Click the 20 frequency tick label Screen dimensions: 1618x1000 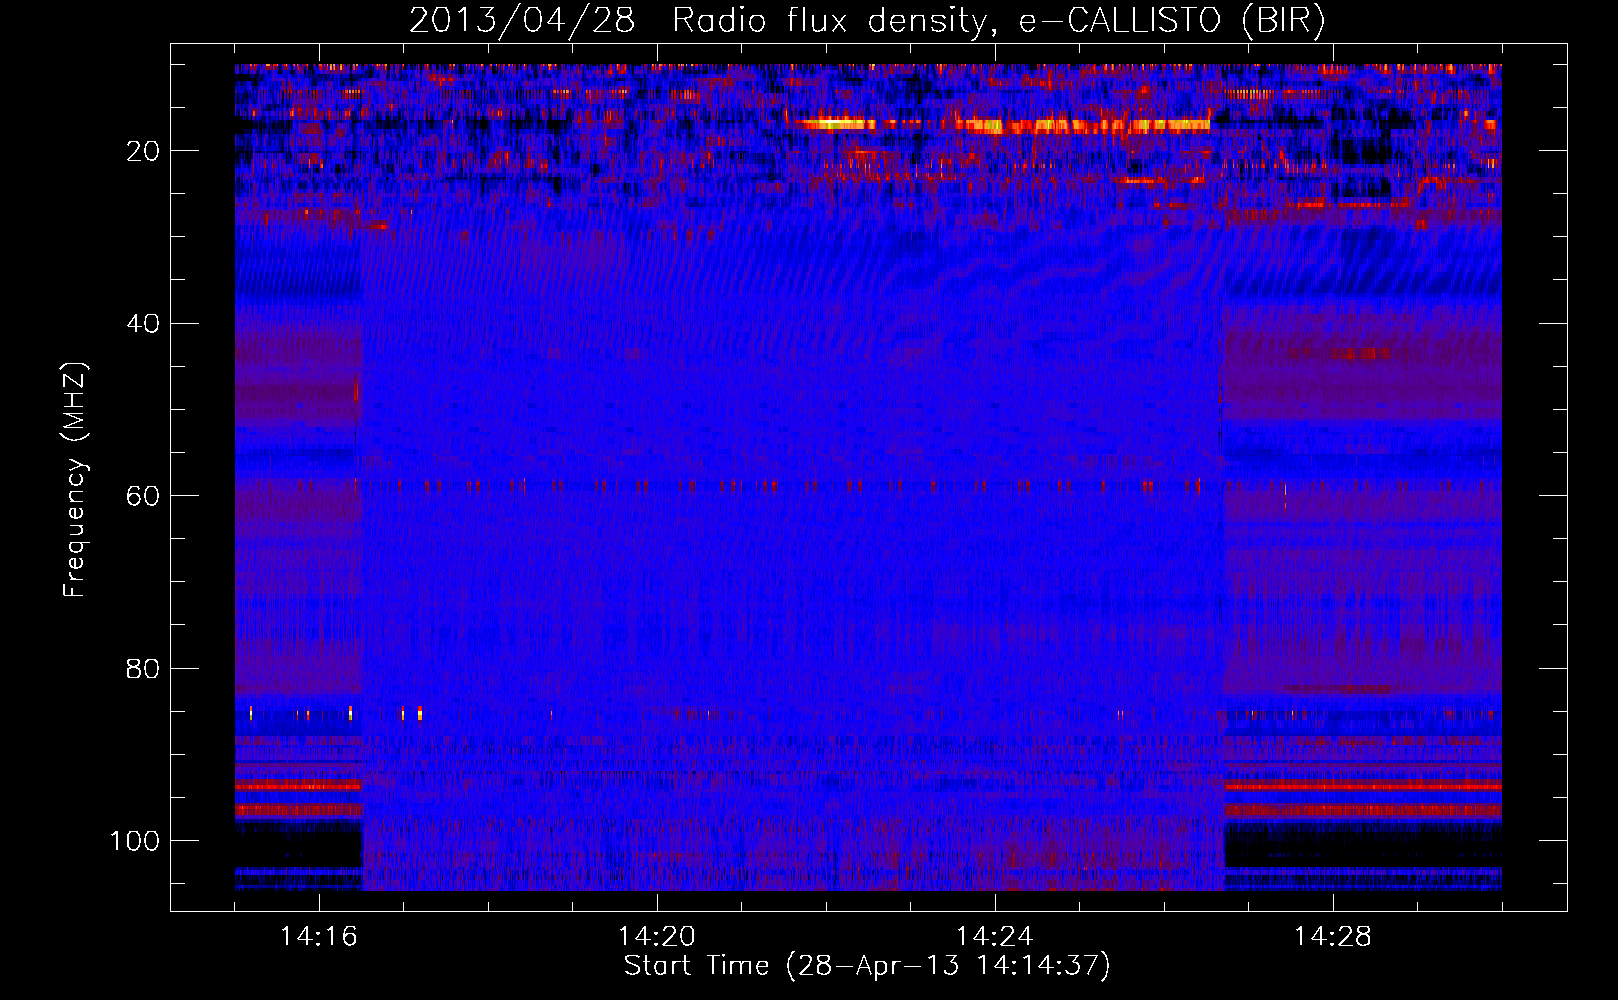pyautogui.click(x=143, y=151)
